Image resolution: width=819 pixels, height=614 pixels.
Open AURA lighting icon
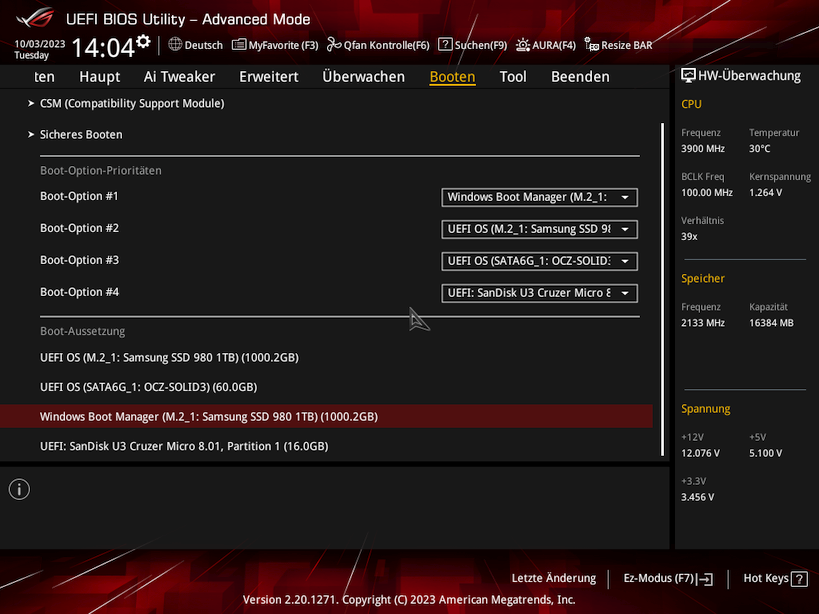point(523,45)
